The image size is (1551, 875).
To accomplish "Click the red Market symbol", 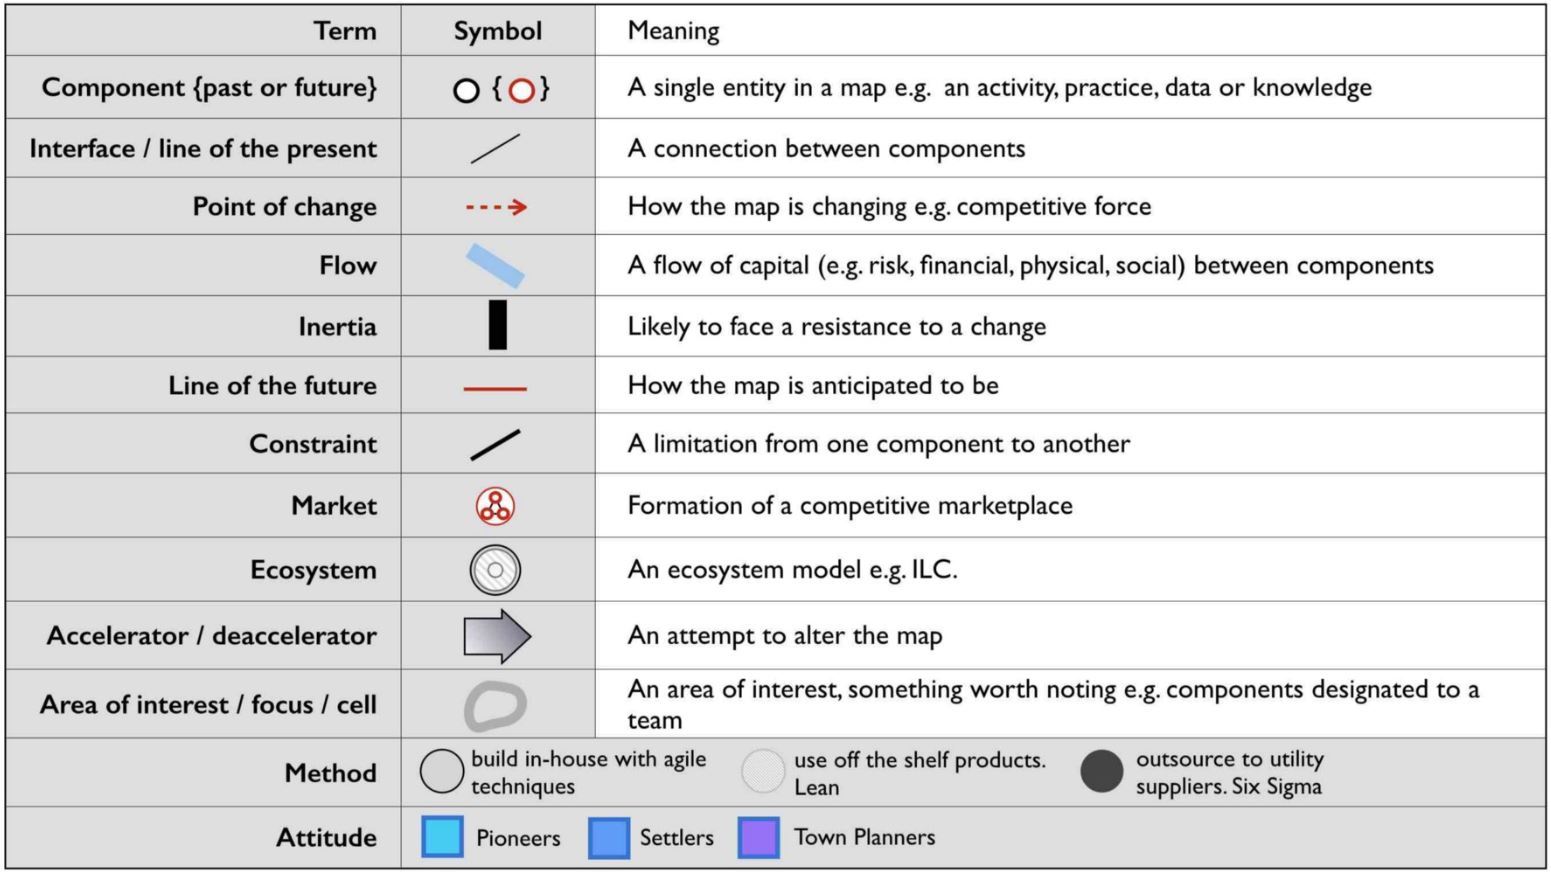I will pos(495,506).
